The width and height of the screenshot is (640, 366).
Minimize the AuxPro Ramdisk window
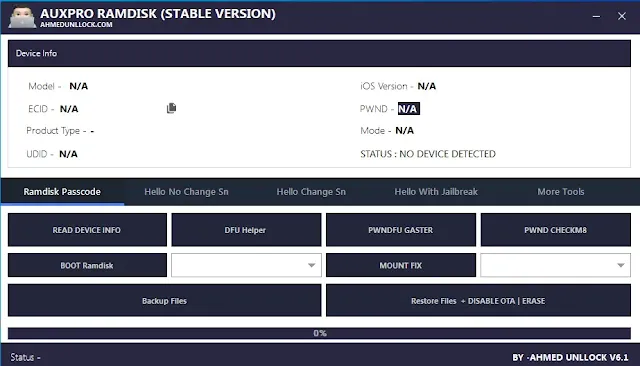tap(596, 16)
